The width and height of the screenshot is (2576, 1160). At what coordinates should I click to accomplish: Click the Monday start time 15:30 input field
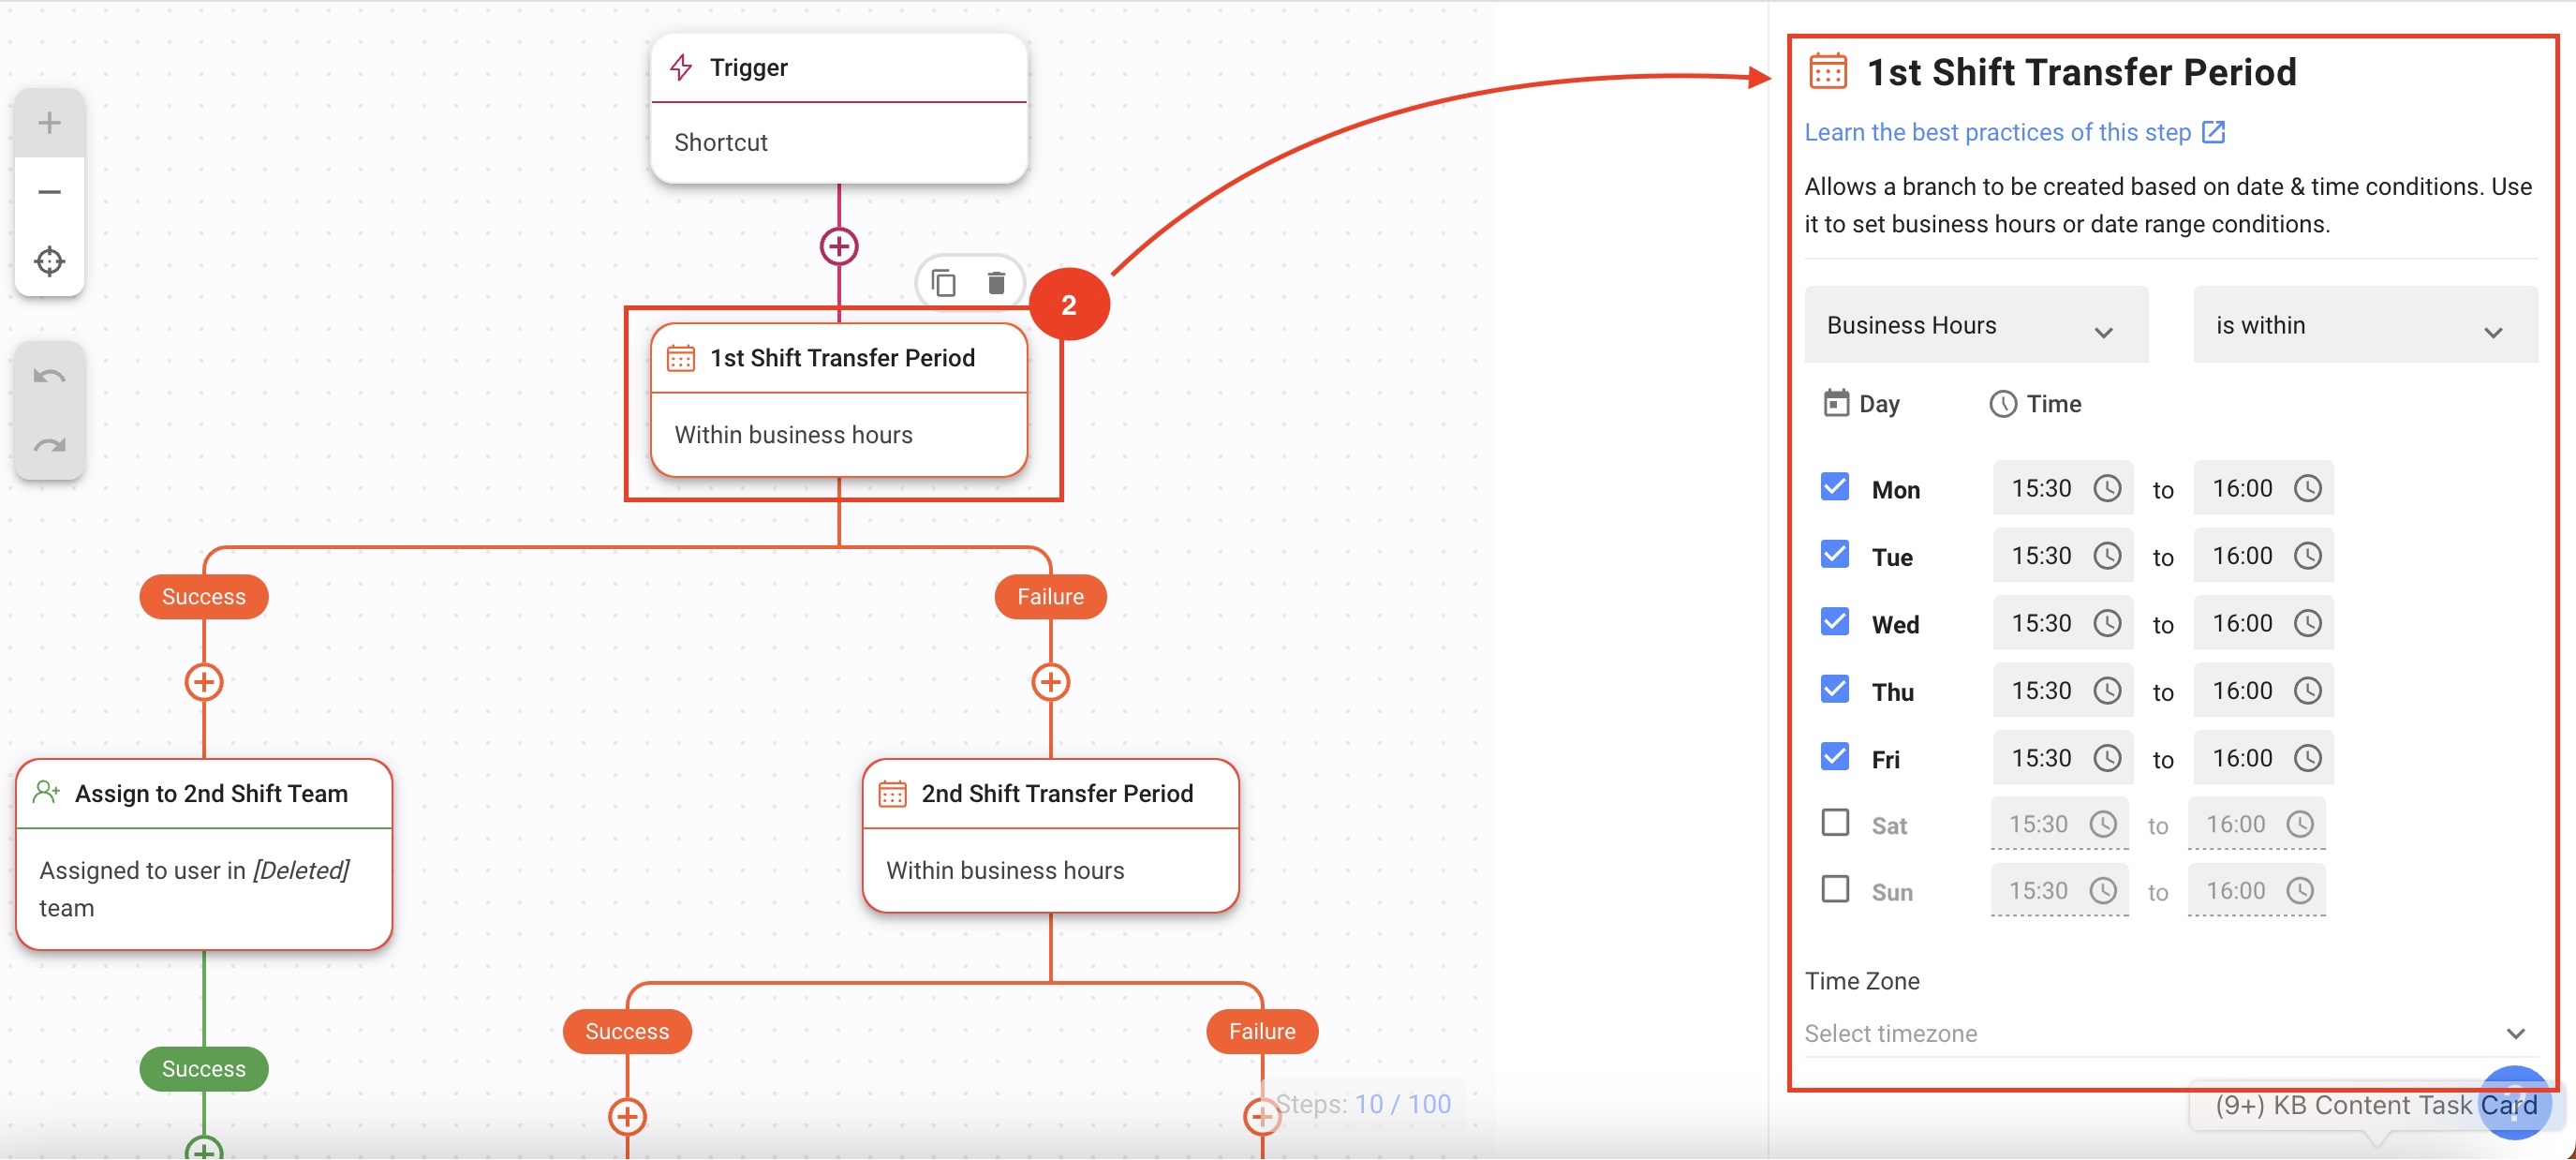[x=2044, y=486]
